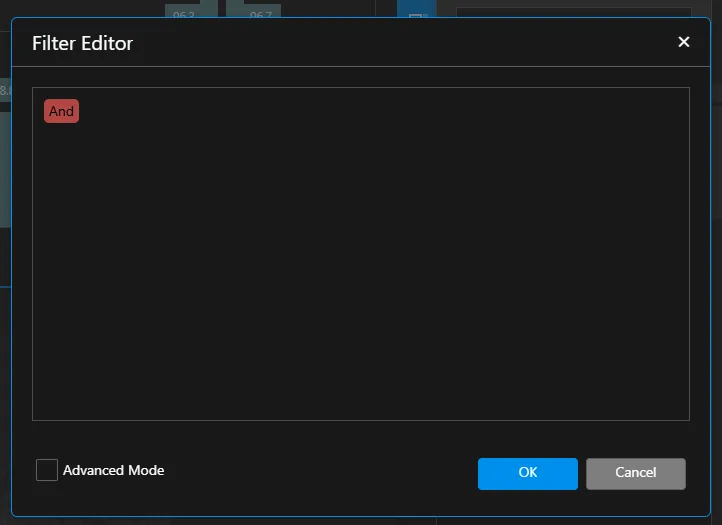Image resolution: width=722 pixels, height=525 pixels.
Task: Click the red And group operator
Action: click(61, 111)
